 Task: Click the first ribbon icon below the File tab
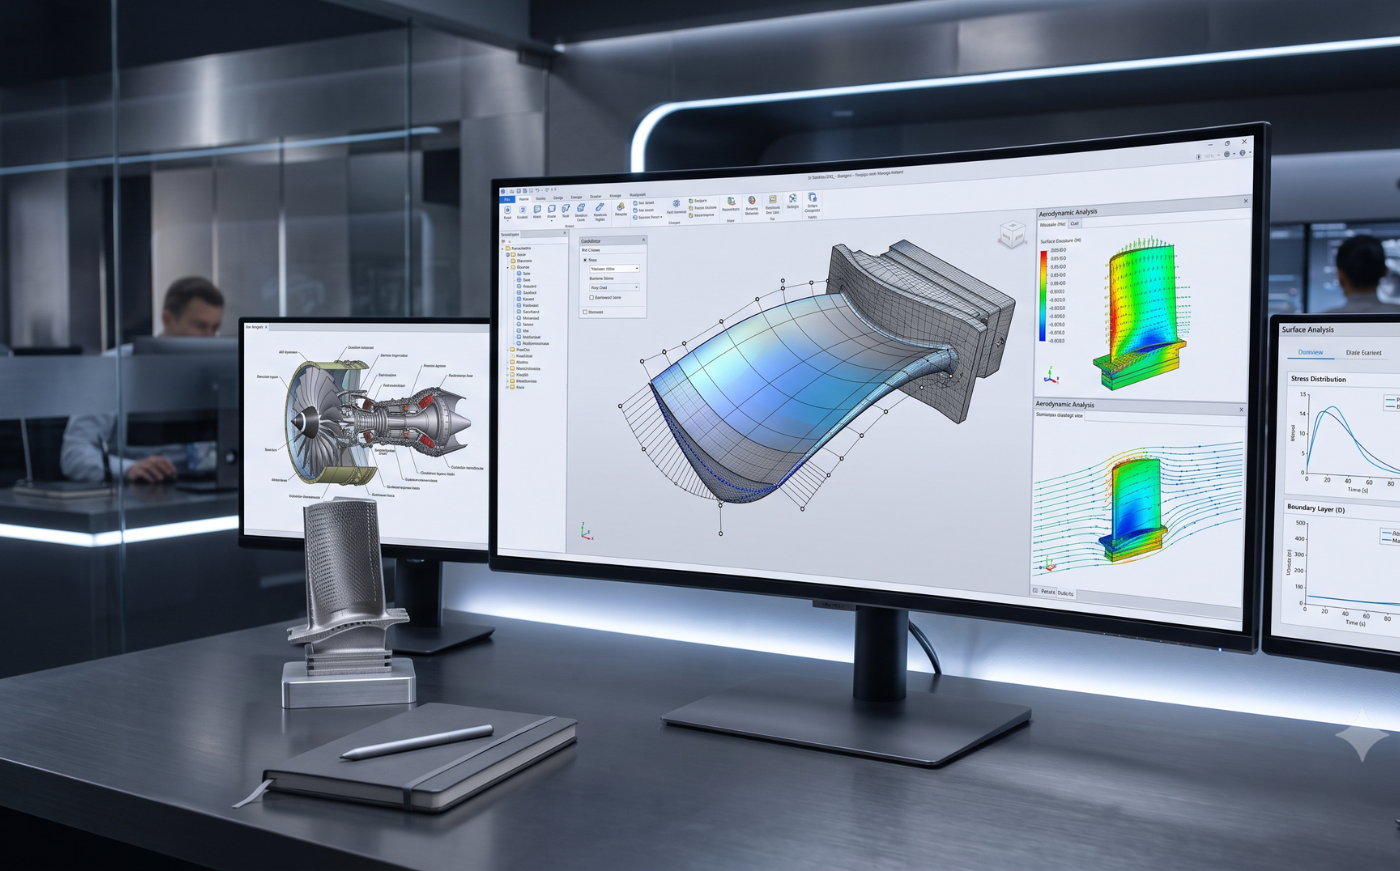pyautogui.click(x=507, y=210)
